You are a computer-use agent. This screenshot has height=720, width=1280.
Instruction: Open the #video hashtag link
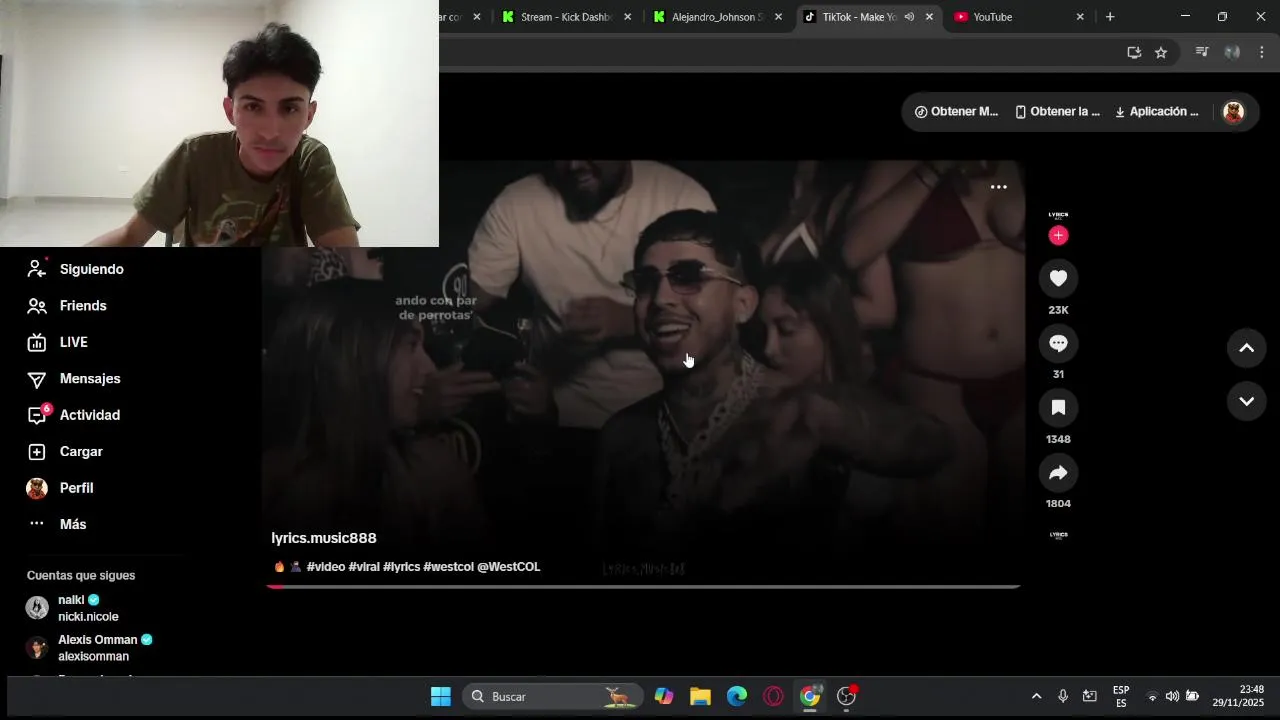(326, 567)
